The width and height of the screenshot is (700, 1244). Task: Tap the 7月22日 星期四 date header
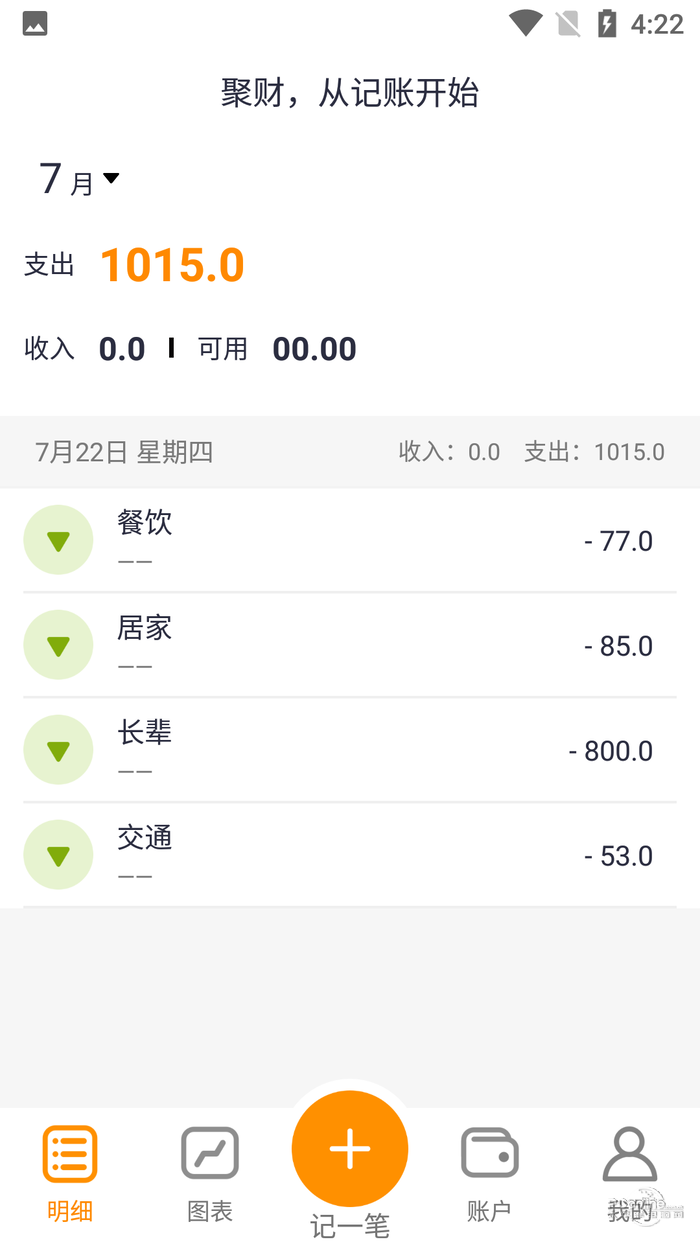[x=124, y=452]
